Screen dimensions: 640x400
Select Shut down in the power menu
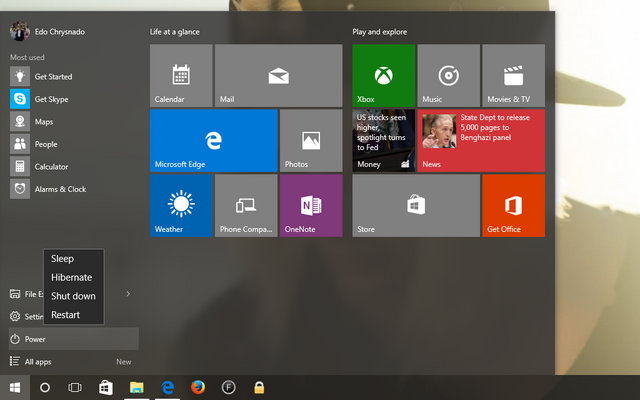point(74,296)
